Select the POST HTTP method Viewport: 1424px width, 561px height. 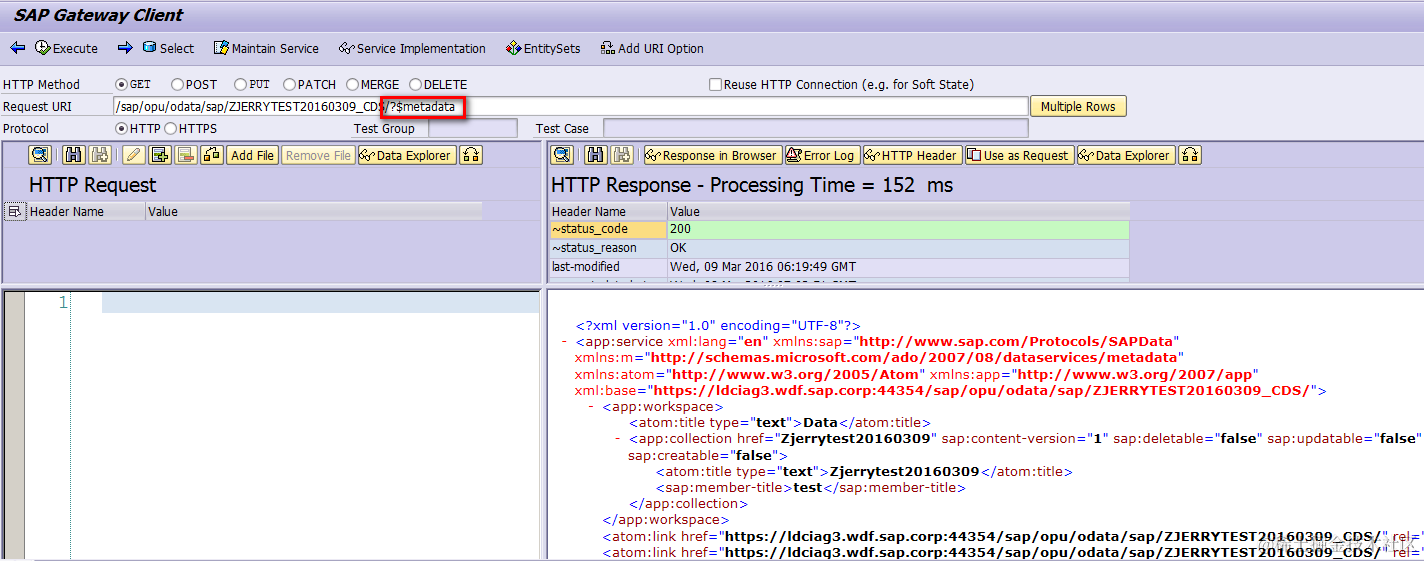[178, 85]
